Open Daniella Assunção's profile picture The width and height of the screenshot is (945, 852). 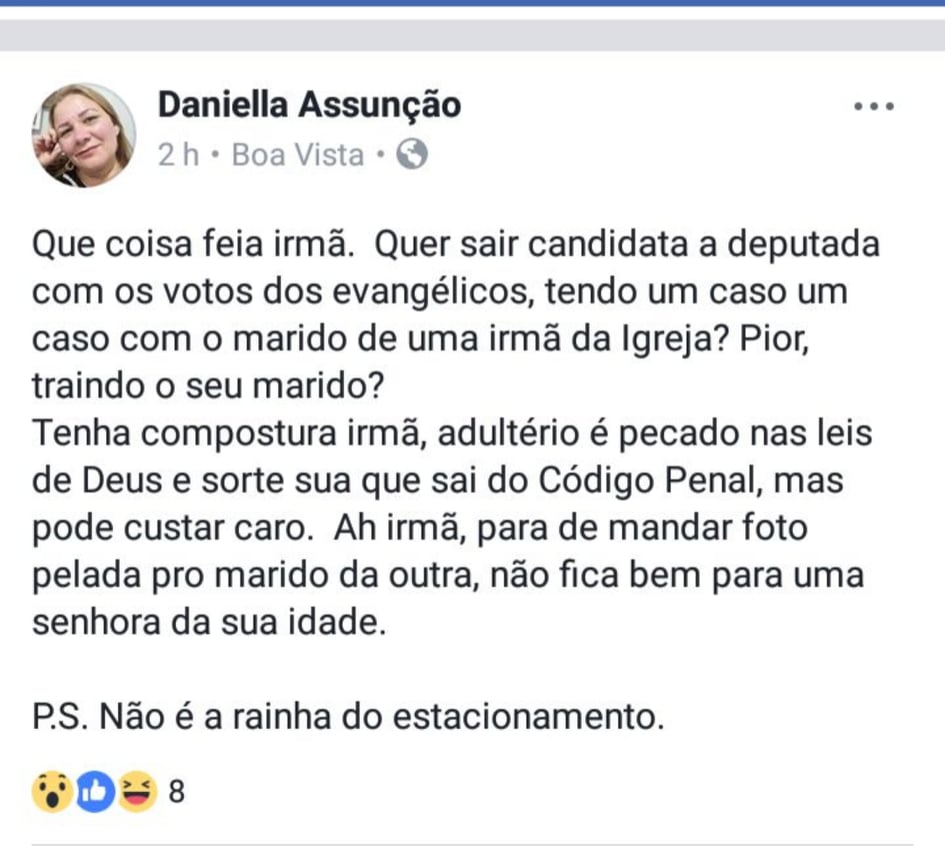83,135
